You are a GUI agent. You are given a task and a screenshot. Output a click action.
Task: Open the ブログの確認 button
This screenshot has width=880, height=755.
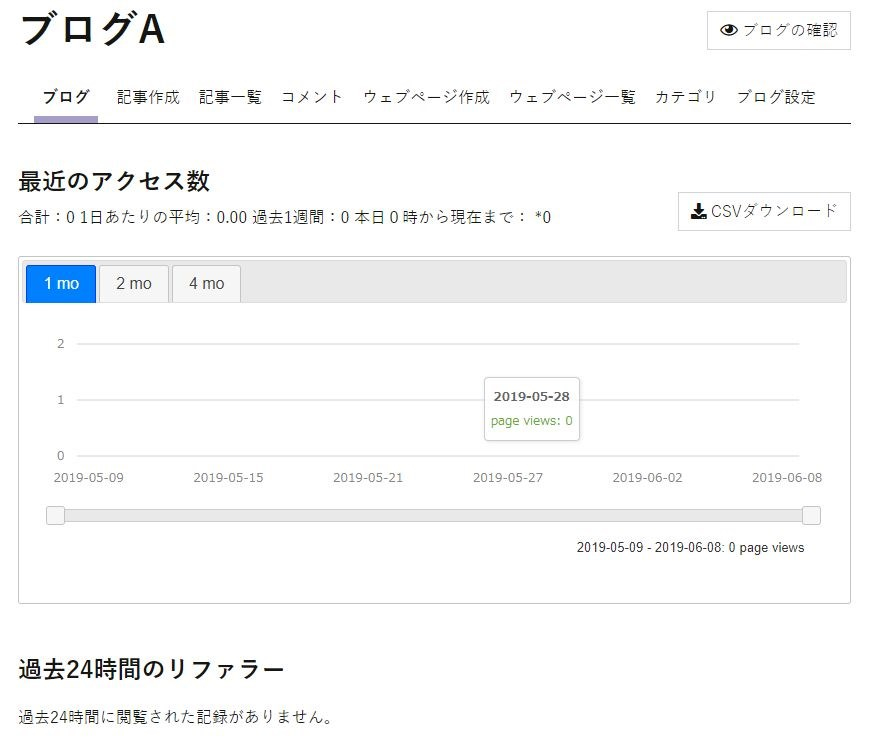778,30
